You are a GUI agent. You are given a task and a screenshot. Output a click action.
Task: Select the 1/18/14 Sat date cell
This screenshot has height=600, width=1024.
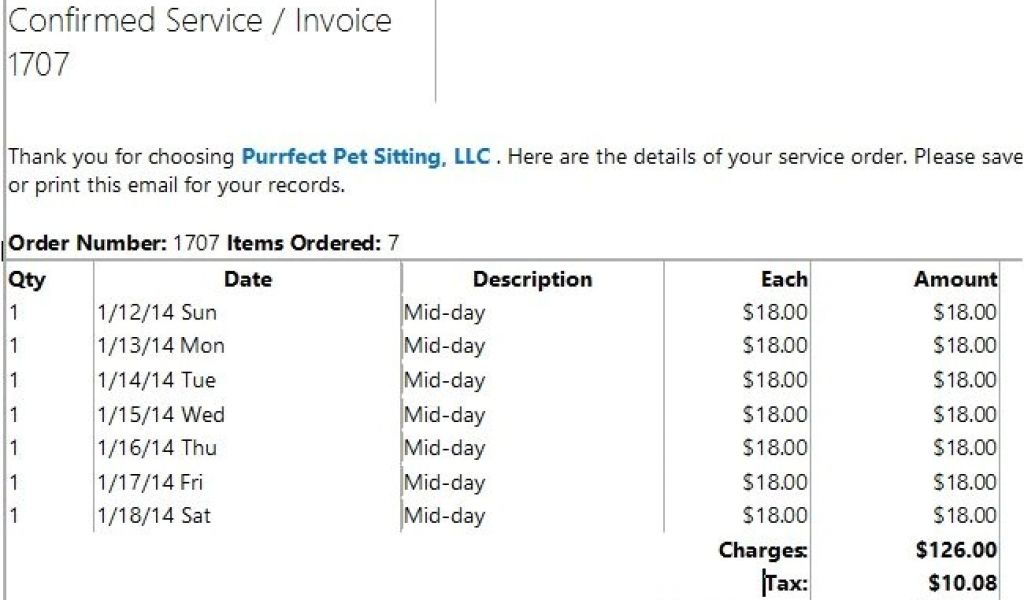(154, 515)
